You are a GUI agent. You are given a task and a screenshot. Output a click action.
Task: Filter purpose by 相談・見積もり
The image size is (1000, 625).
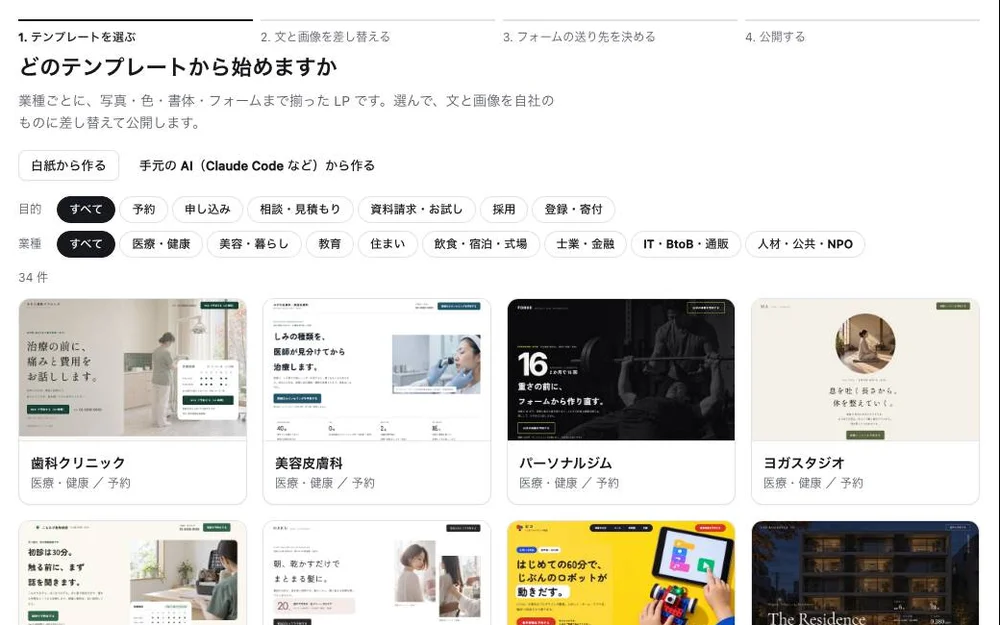(300, 209)
